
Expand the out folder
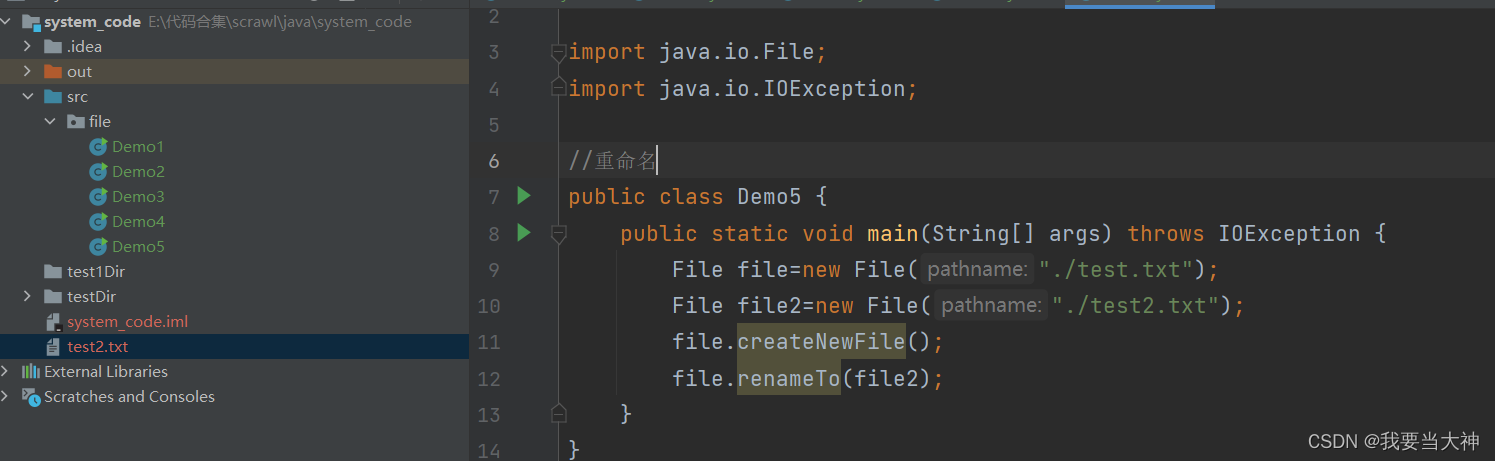(x=28, y=71)
